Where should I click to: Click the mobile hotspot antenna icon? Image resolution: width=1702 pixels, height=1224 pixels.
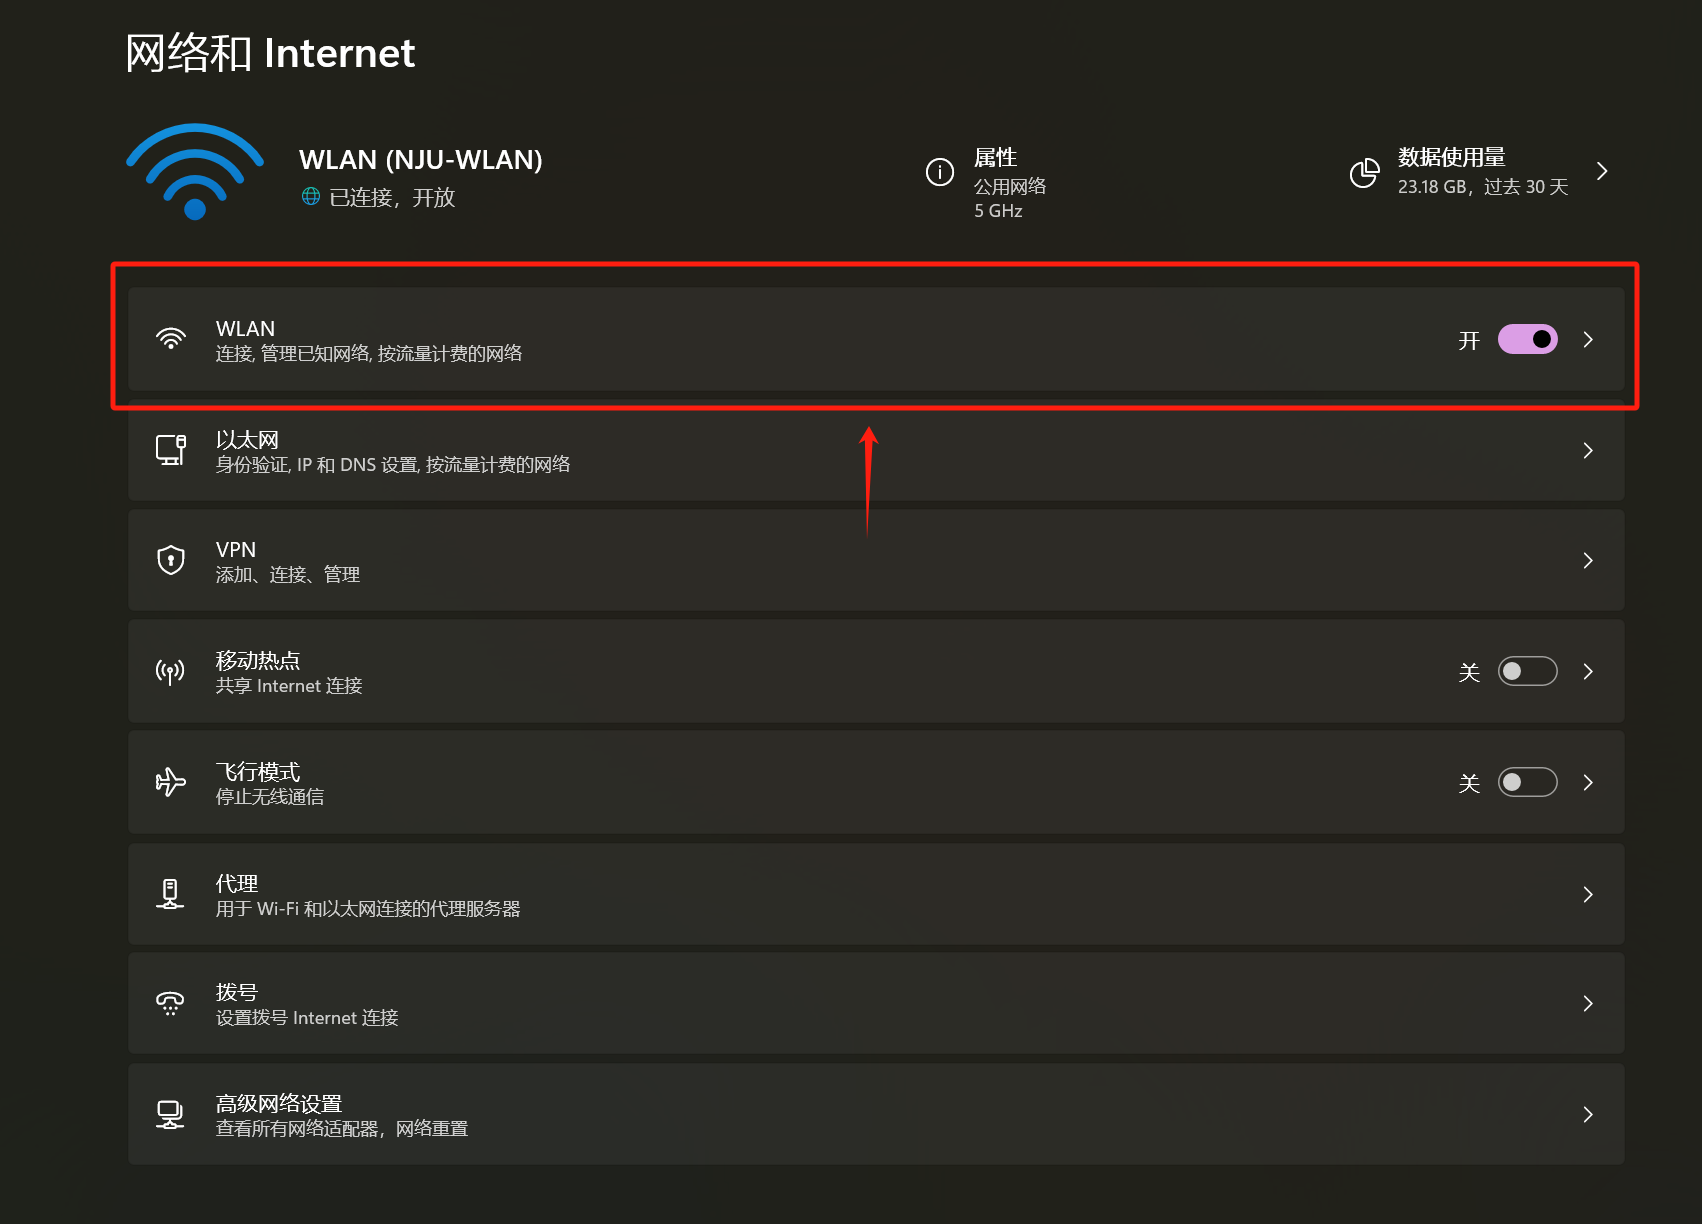(171, 671)
